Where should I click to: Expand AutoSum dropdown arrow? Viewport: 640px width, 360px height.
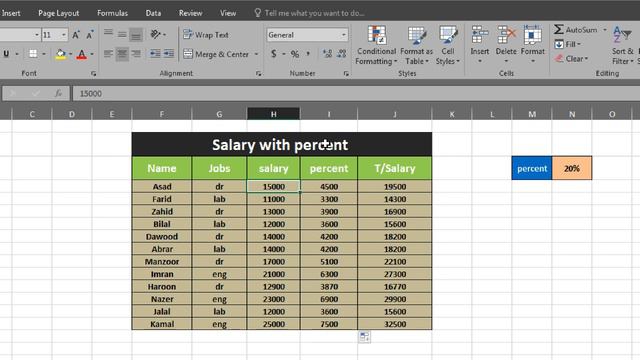click(605, 30)
